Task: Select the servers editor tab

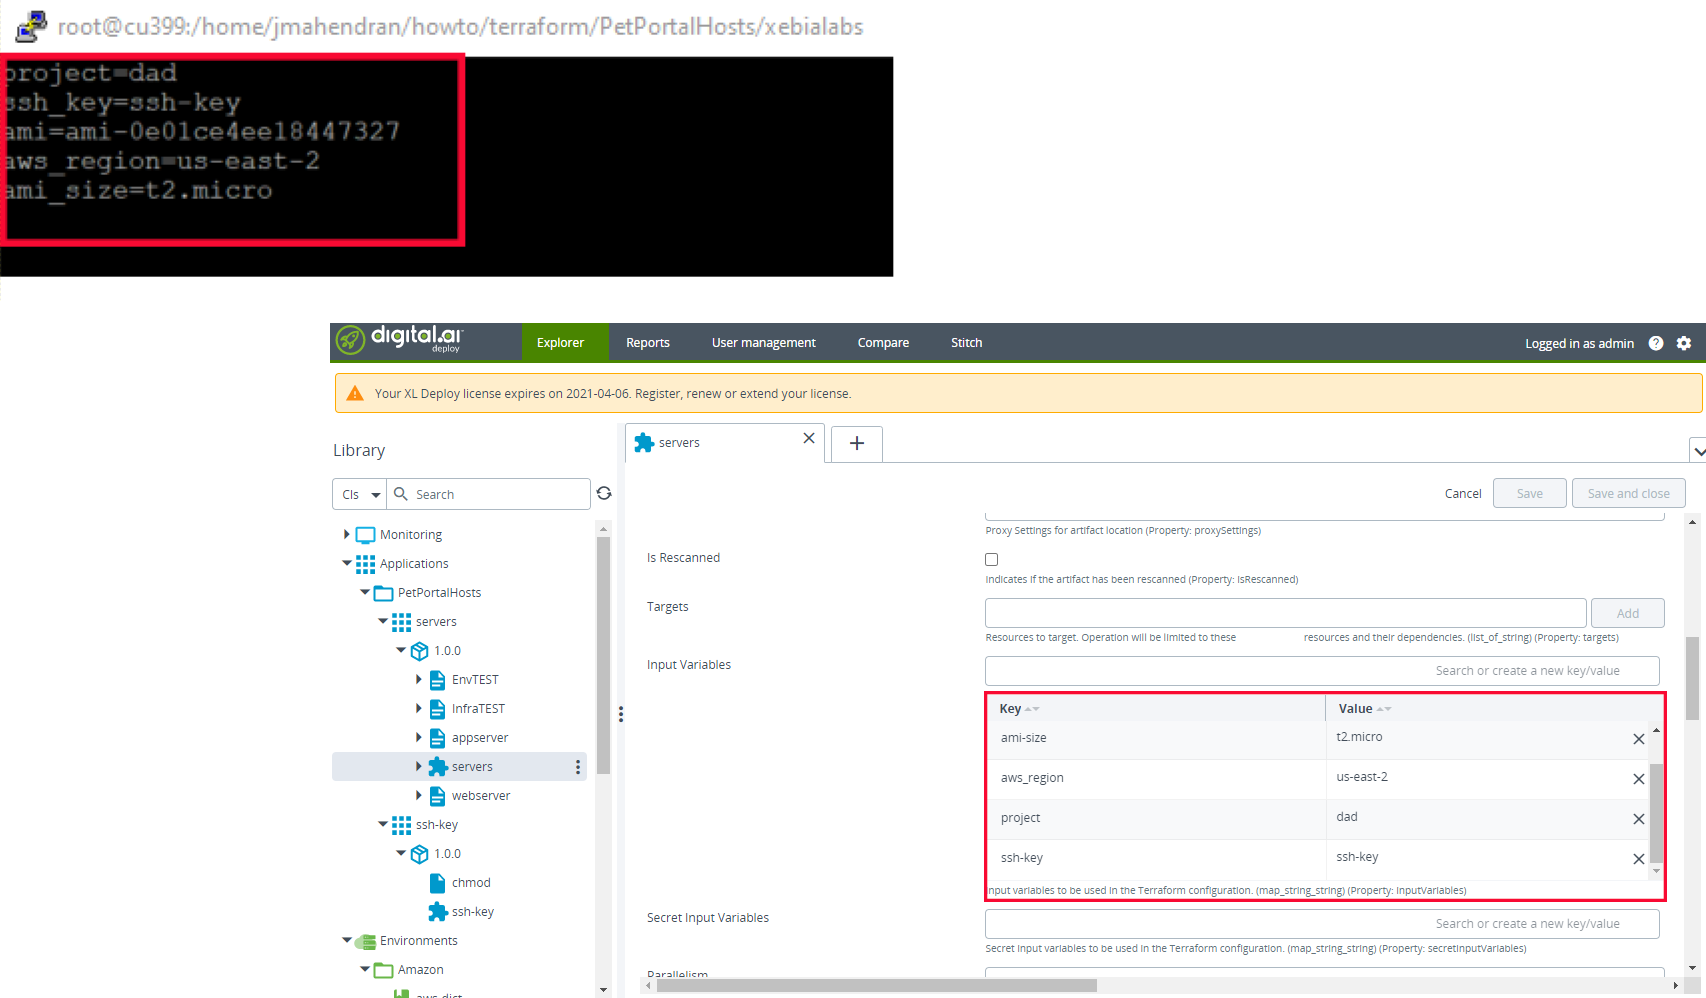Action: 725,443
